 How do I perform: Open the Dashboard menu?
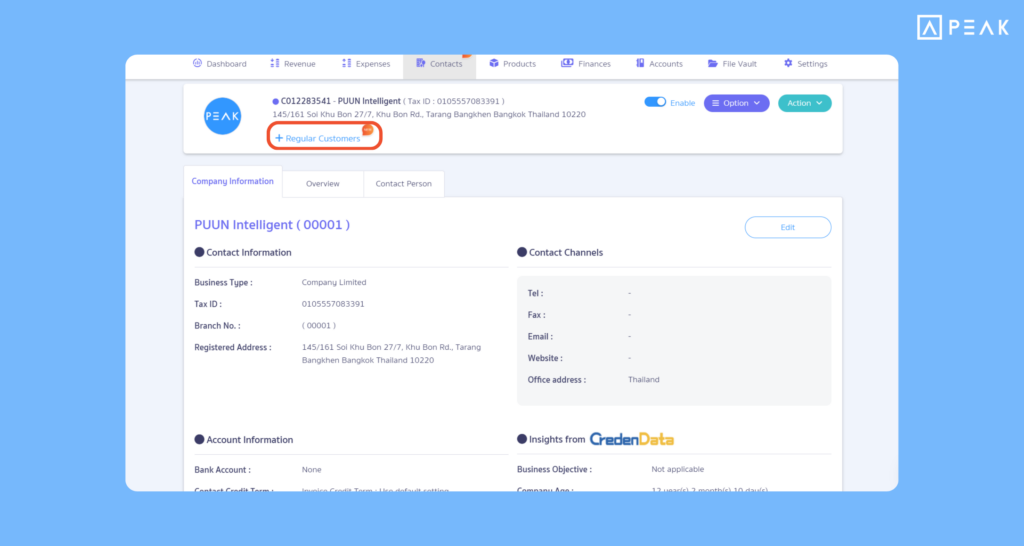[x=219, y=64]
